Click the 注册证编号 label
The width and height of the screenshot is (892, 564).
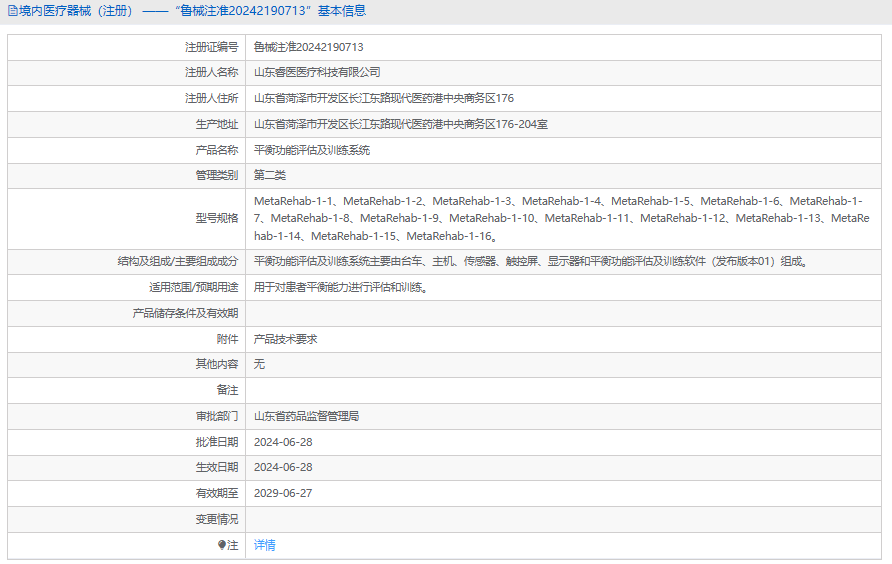211,47
